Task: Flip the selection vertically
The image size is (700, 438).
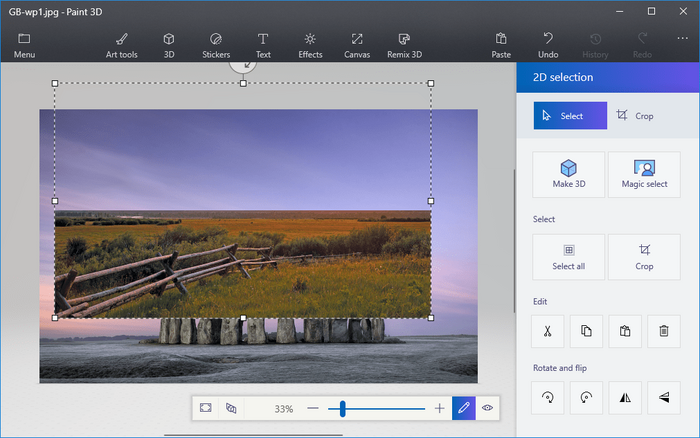Action: point(663,398)
